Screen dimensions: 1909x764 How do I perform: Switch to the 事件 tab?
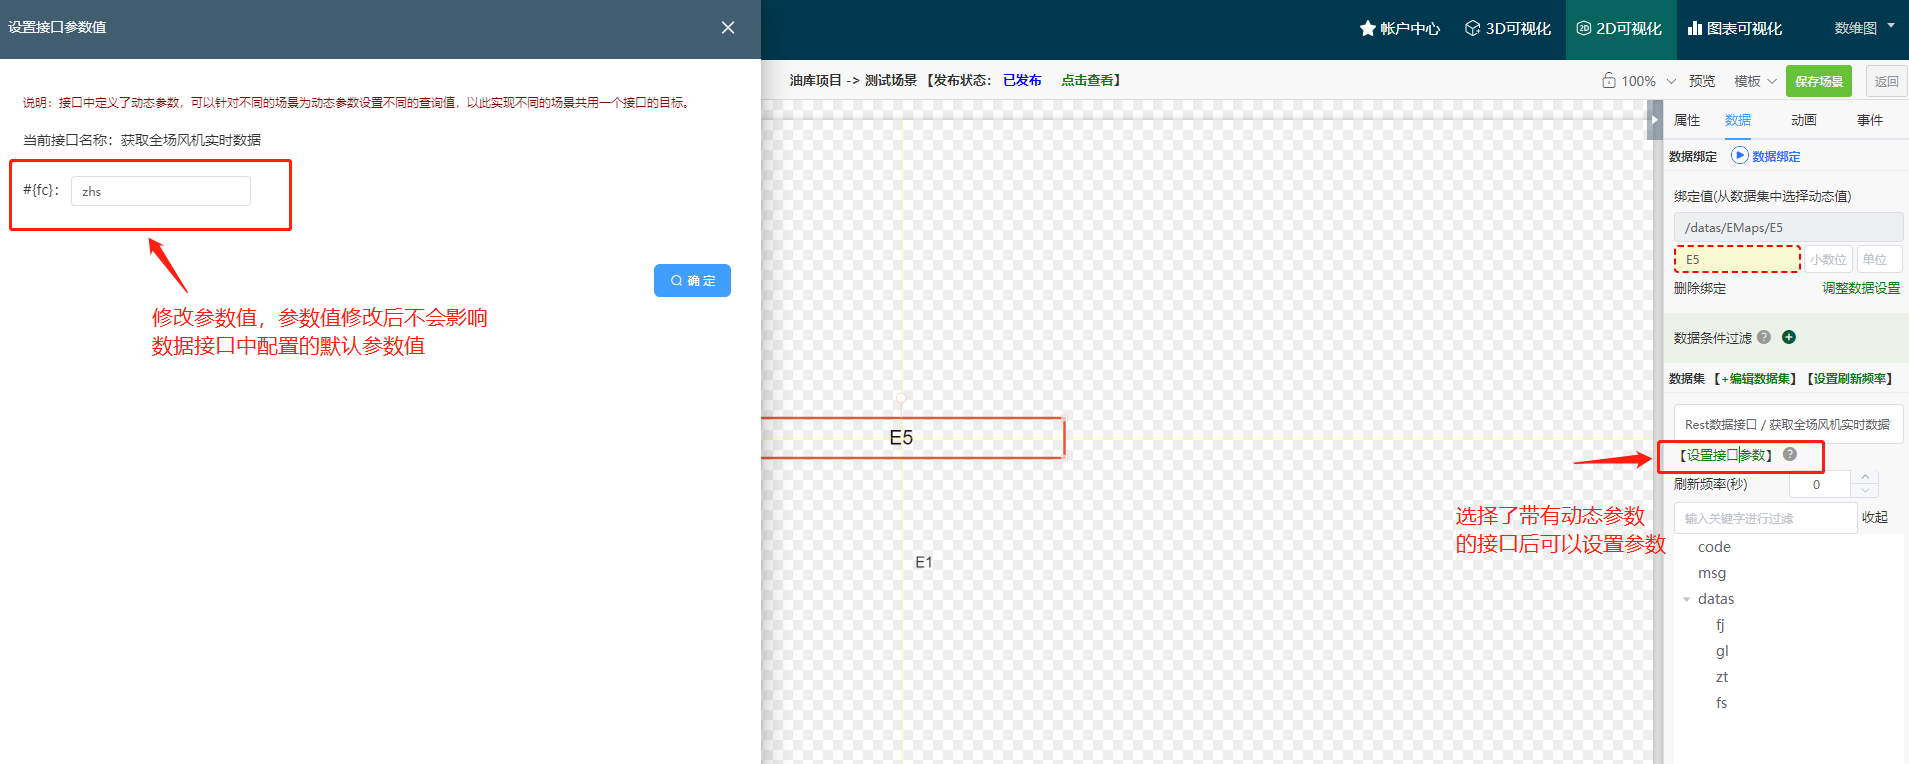point(1869,120)
